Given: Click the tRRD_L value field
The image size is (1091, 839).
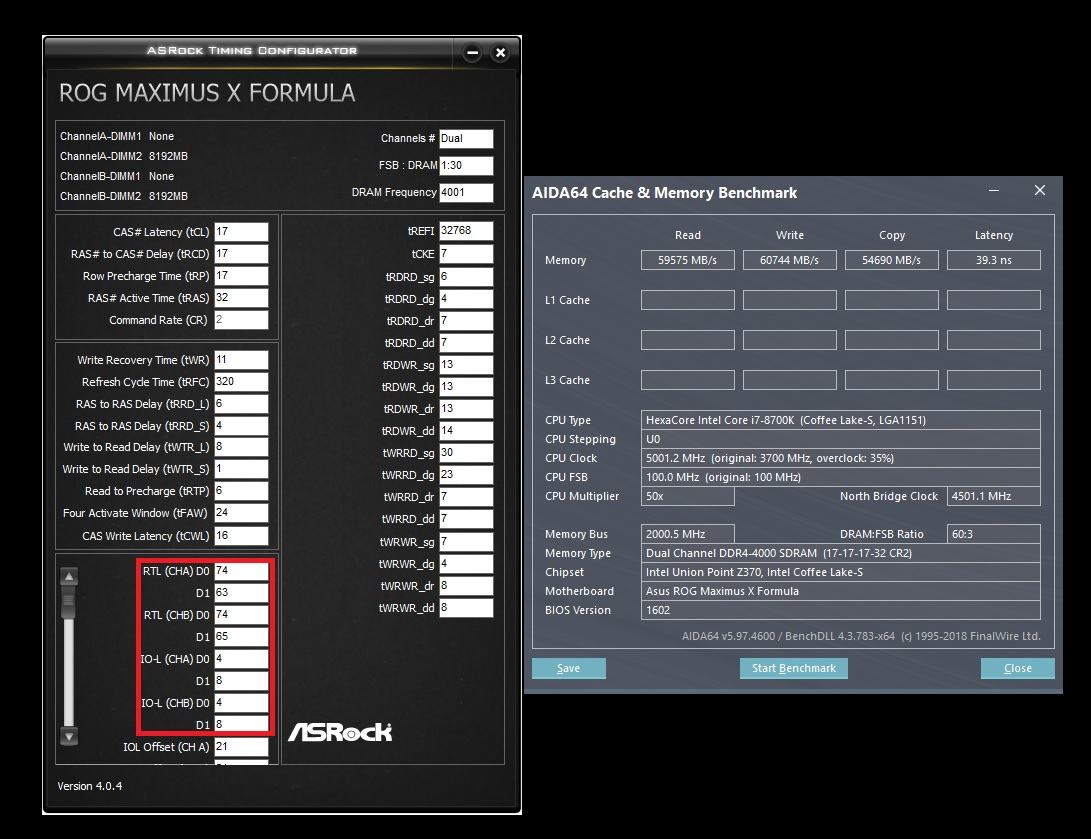Looking at the screenshot, I should click(241, 403).
